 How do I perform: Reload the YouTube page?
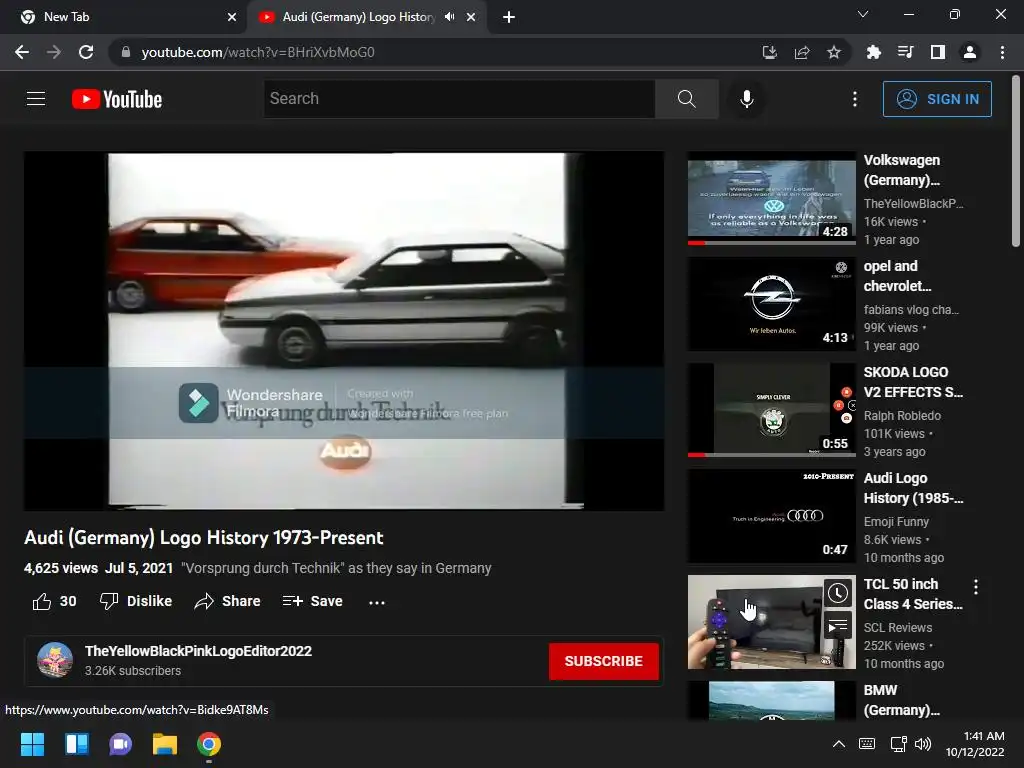pos(86,52)
